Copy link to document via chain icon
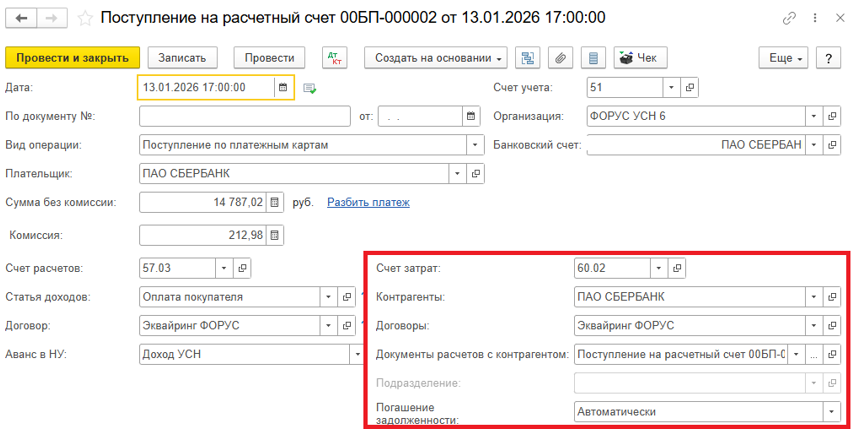 (x=790, y=19)
